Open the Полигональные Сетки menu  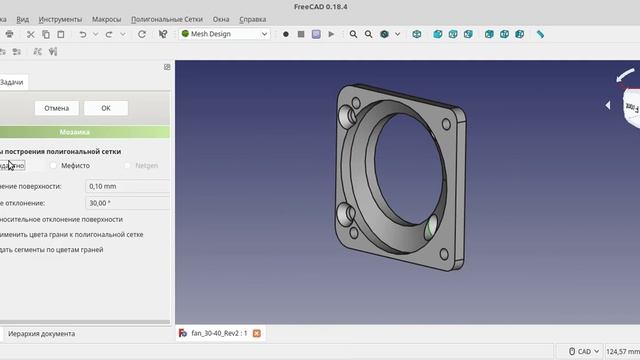[167, 19]
